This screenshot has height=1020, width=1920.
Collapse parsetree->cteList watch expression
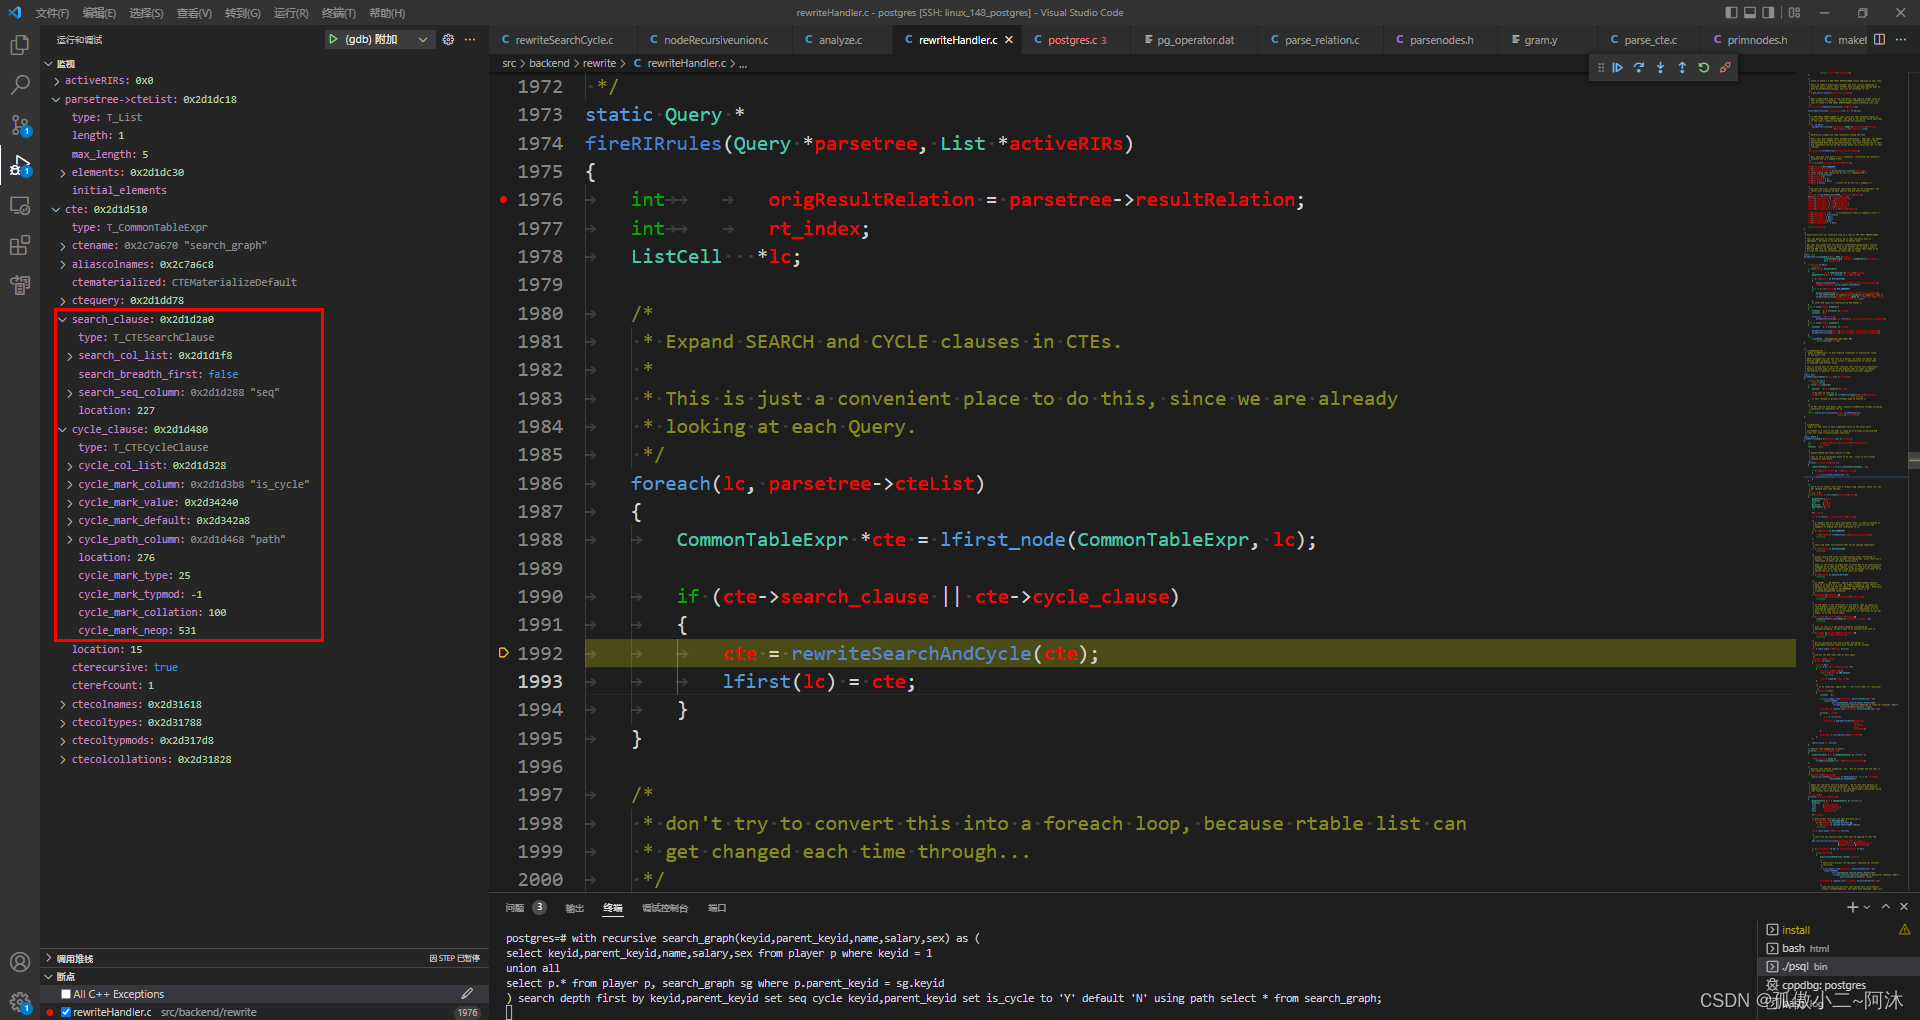click(56, 100)
